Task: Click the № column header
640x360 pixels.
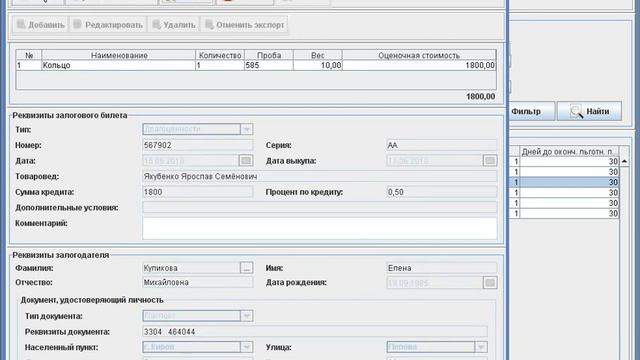Action: tap(29, 55)
